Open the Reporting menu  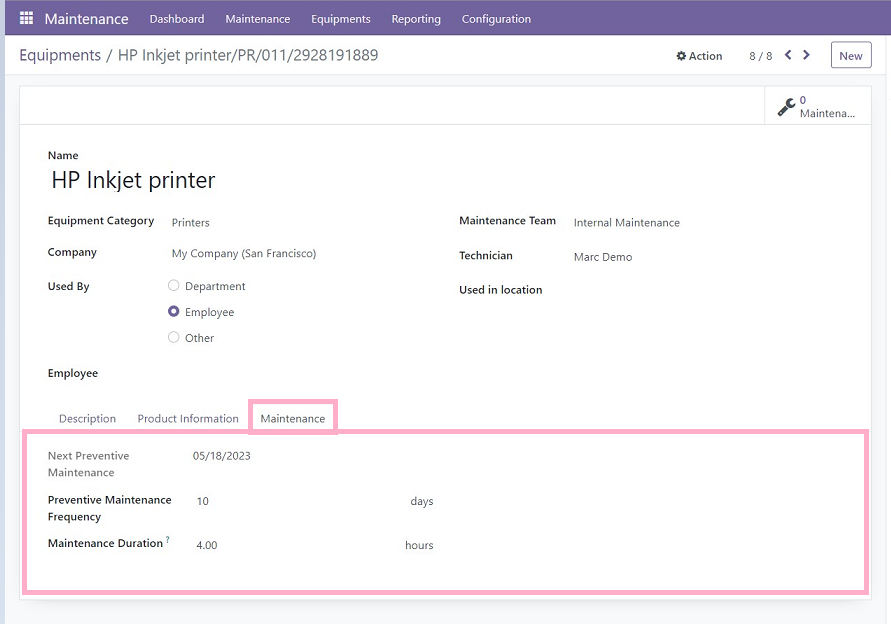pos(416,19)
